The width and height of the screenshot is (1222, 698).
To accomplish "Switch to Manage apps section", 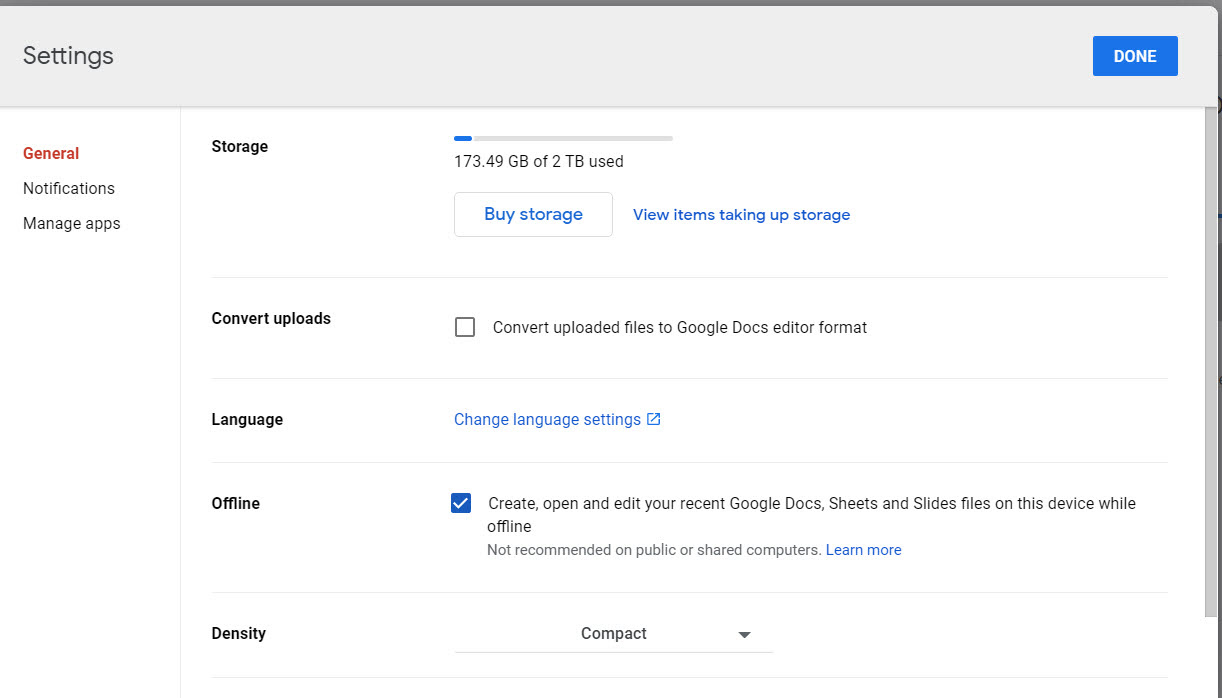I will point(72,223).
